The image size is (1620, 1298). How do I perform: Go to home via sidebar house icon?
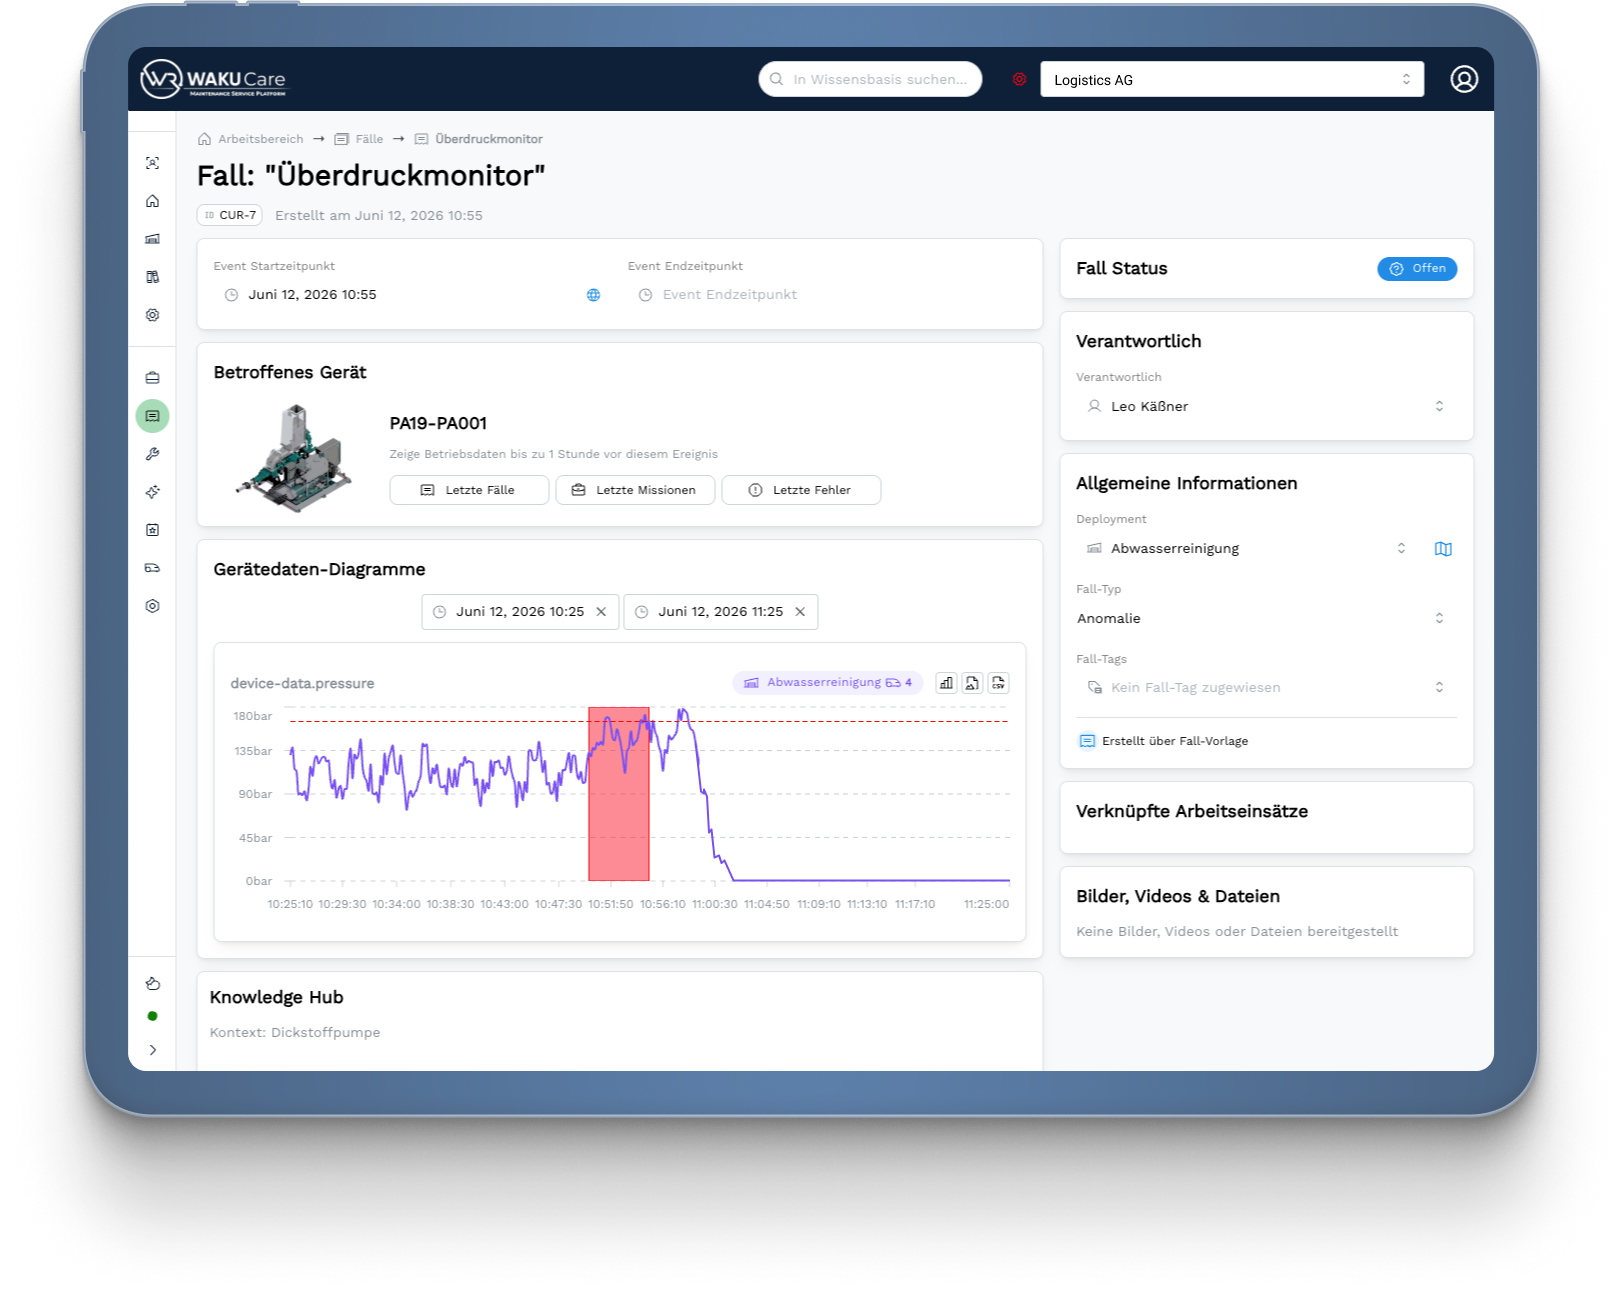coord(152,201)
